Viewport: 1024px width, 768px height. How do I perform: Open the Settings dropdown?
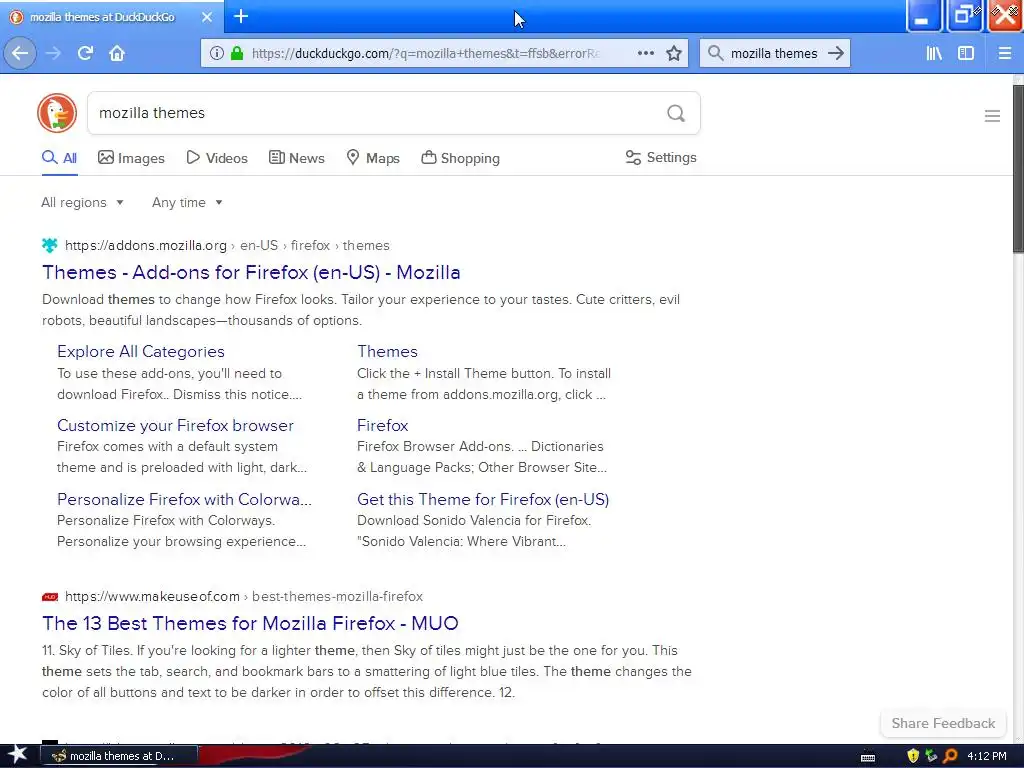pyautogui.click(x=661, y=157)
